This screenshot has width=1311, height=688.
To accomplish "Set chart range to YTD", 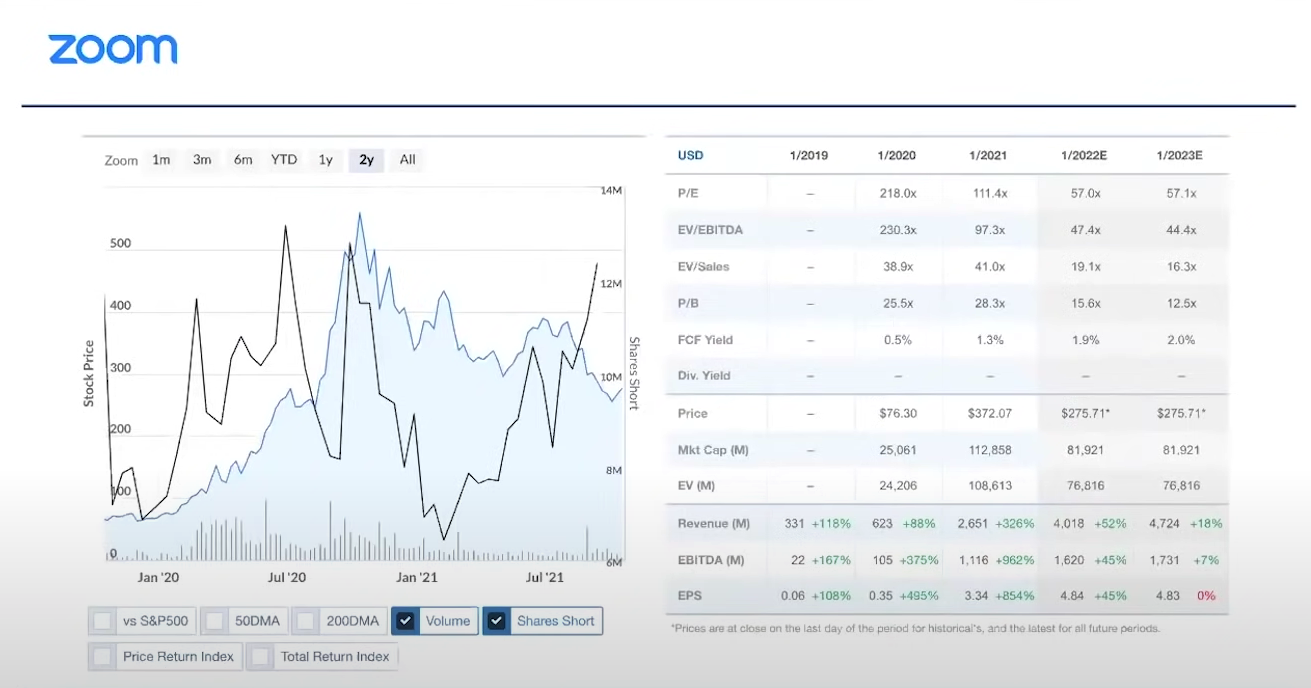I will tap(284, 160).
